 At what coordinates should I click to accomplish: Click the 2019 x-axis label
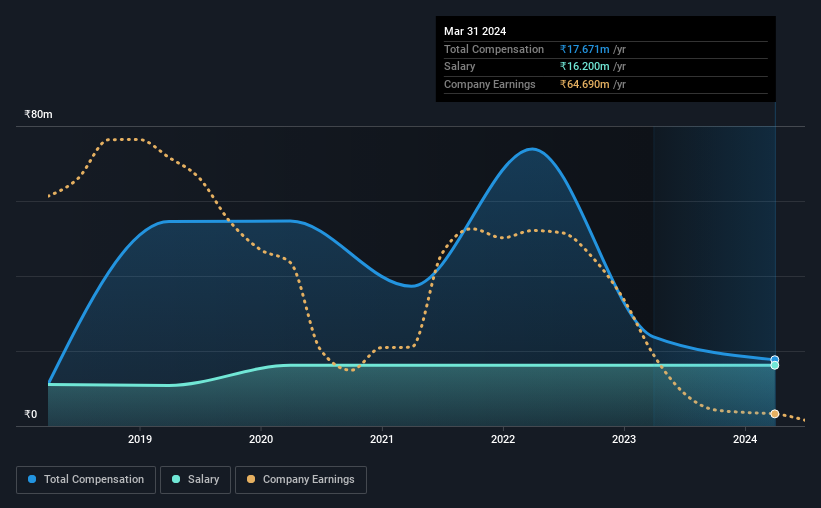140,439
